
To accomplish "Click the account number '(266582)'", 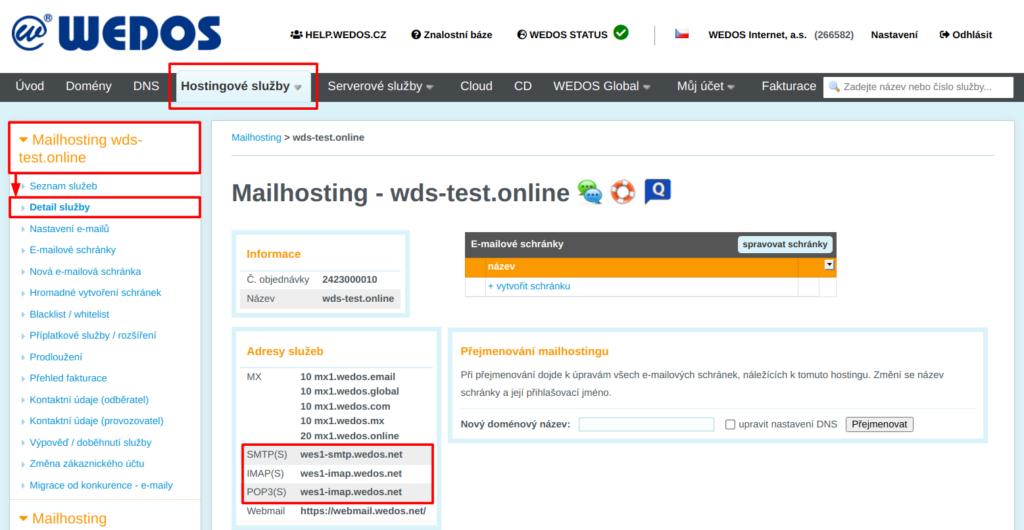I will 834,35.
